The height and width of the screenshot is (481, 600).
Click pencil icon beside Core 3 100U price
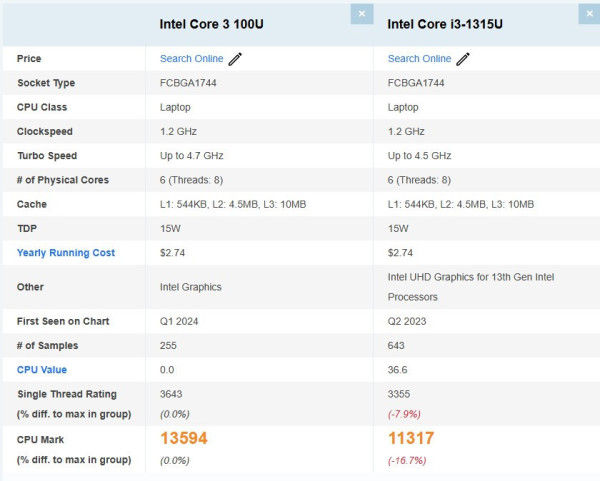coord(235,59)
